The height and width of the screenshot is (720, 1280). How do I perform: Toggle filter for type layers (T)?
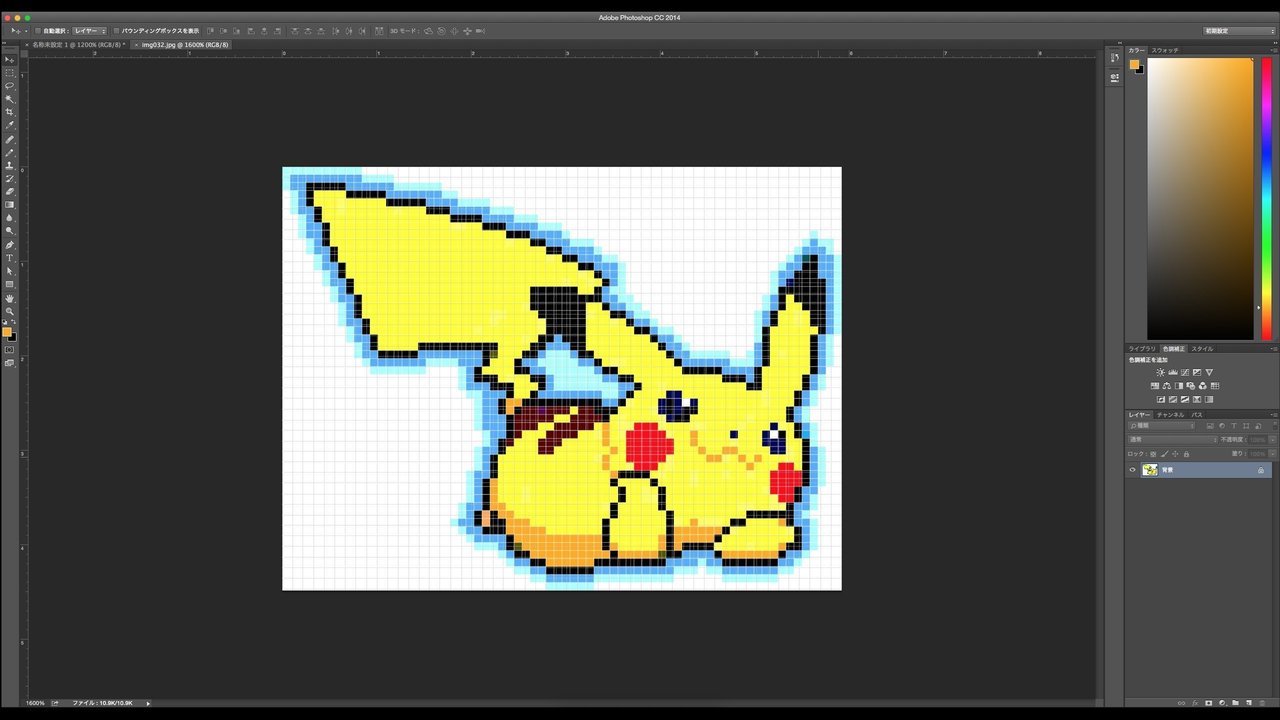(x=1234, y=426)
